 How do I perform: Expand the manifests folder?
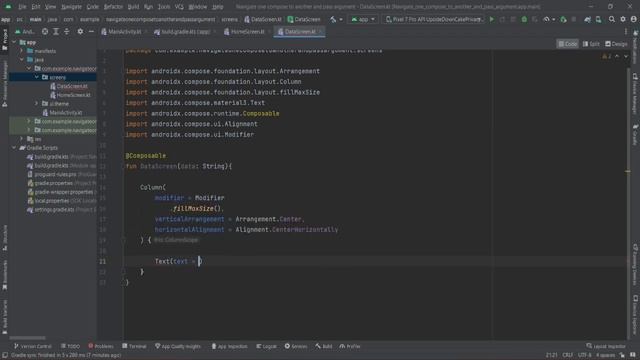click(x=22, y=51)
